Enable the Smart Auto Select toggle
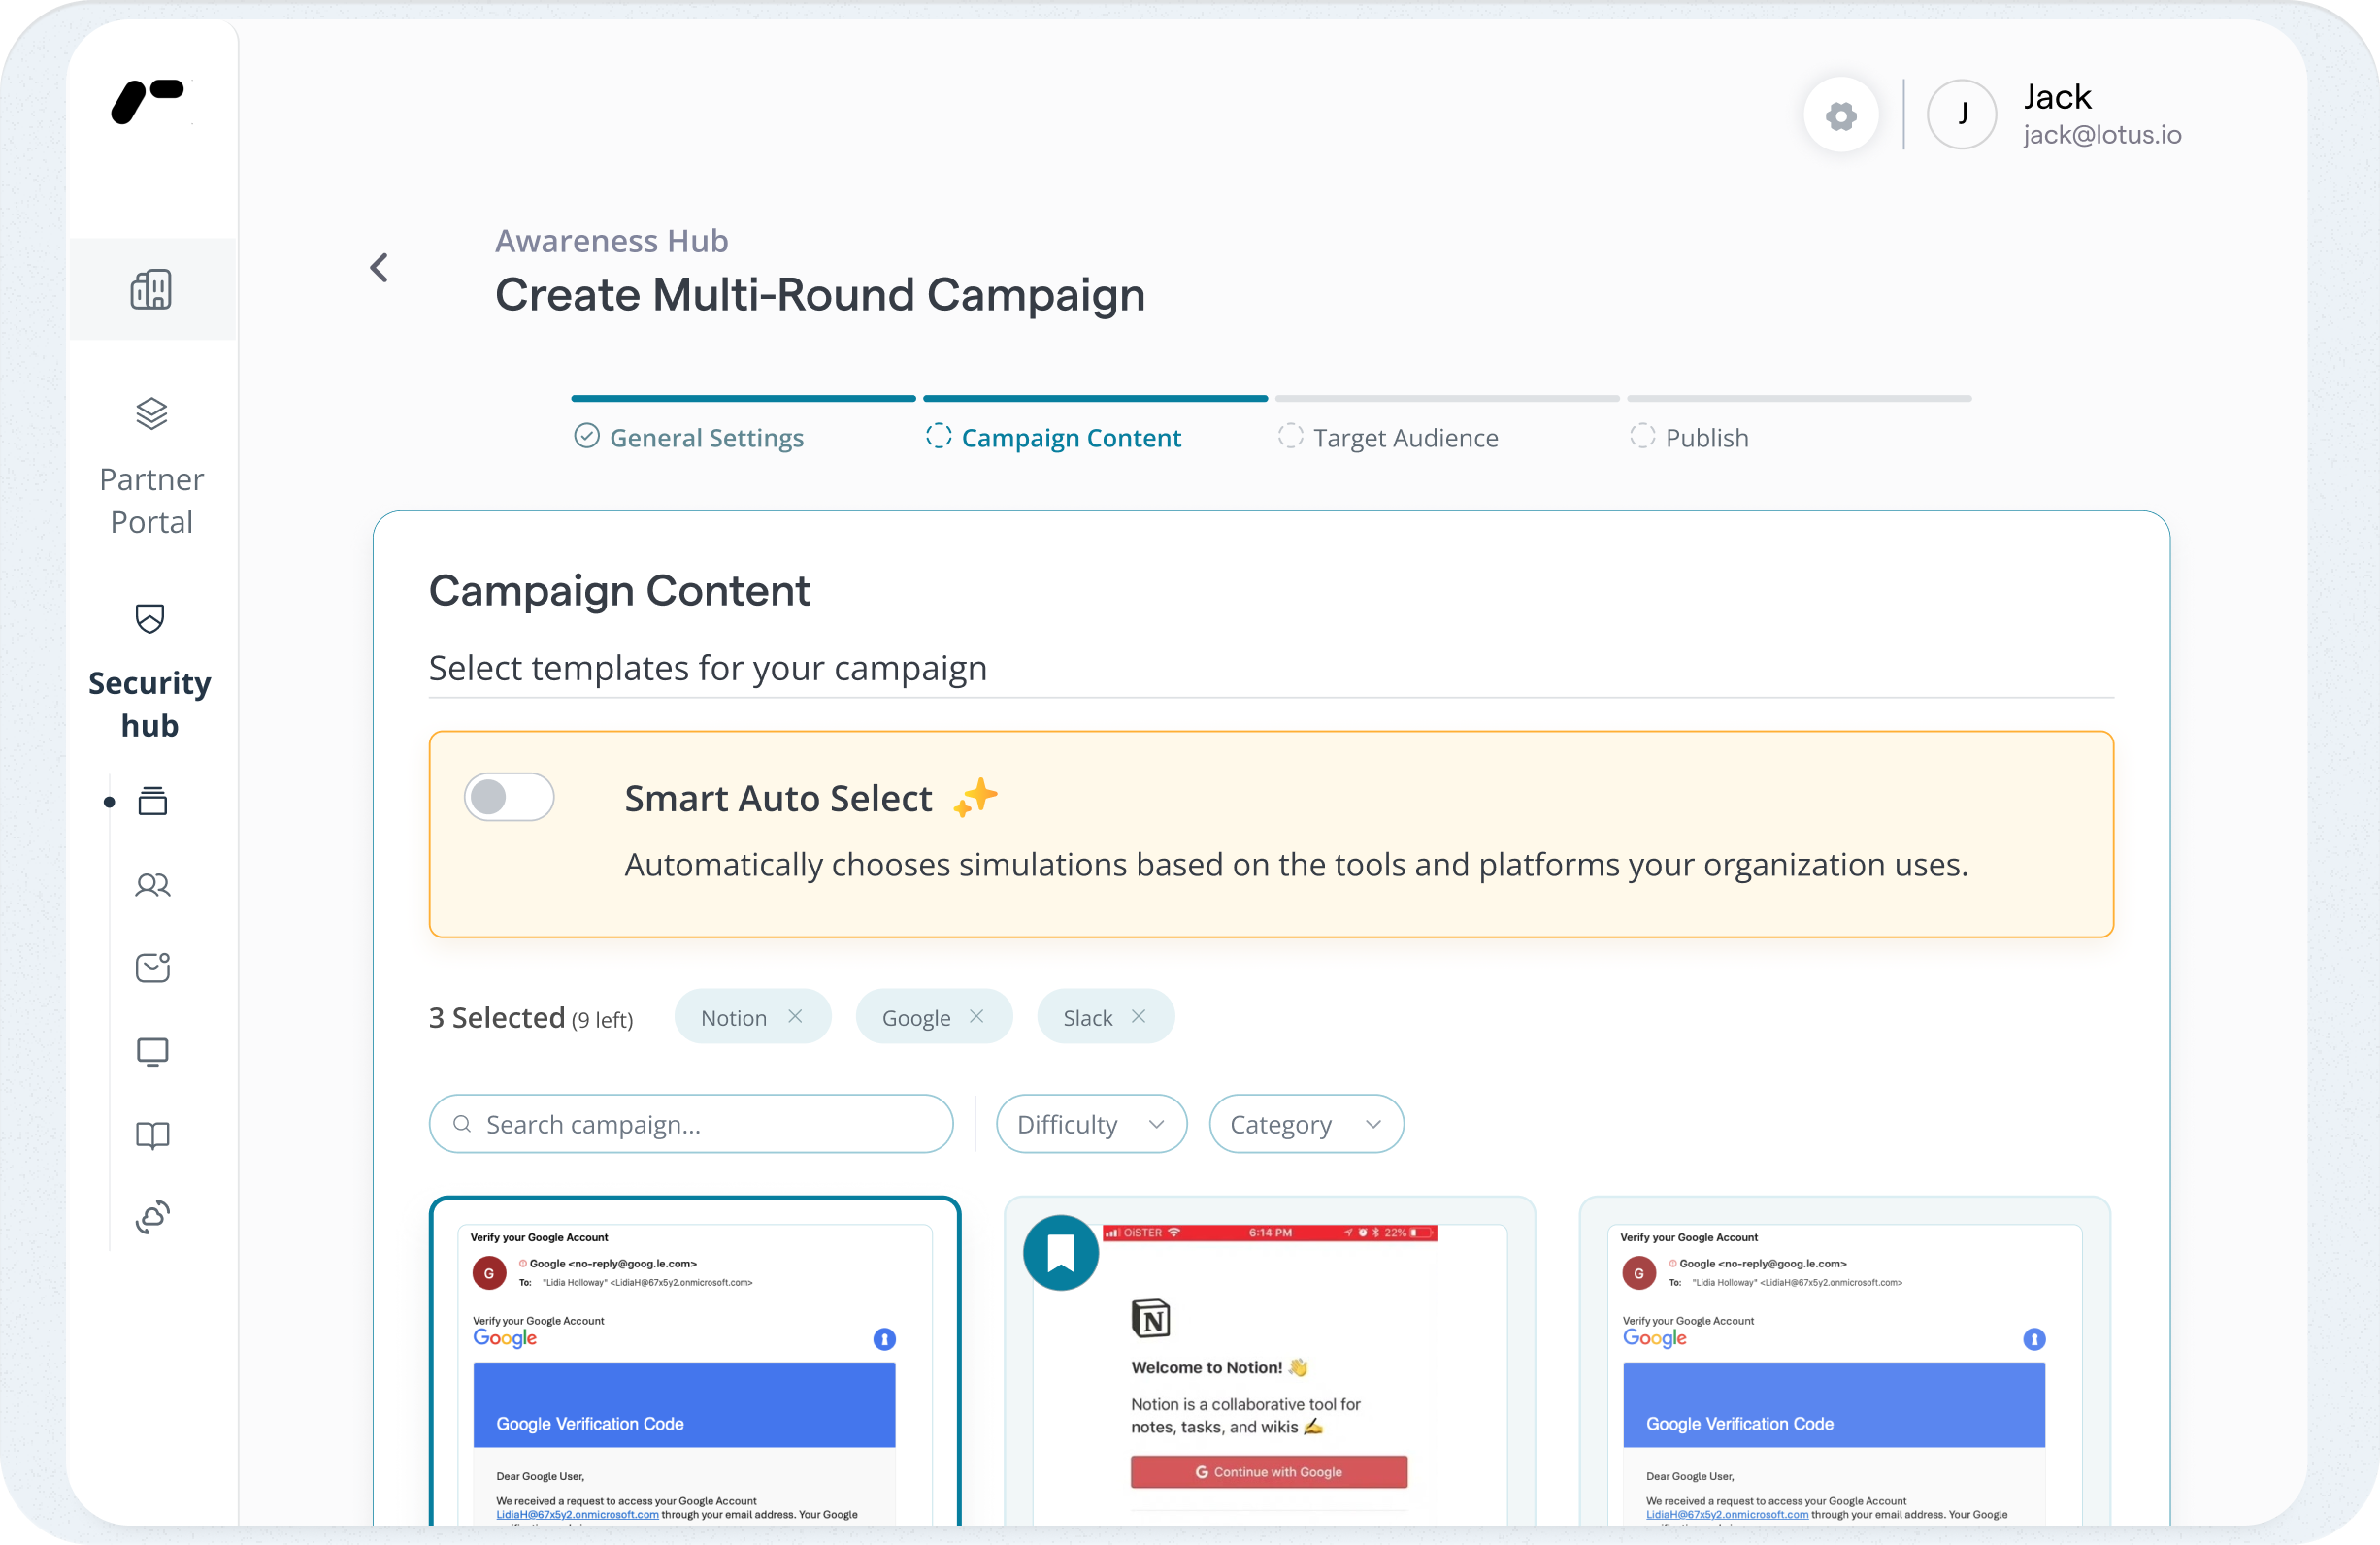Screen dimensions: 2380x1545 pos(509,797)
